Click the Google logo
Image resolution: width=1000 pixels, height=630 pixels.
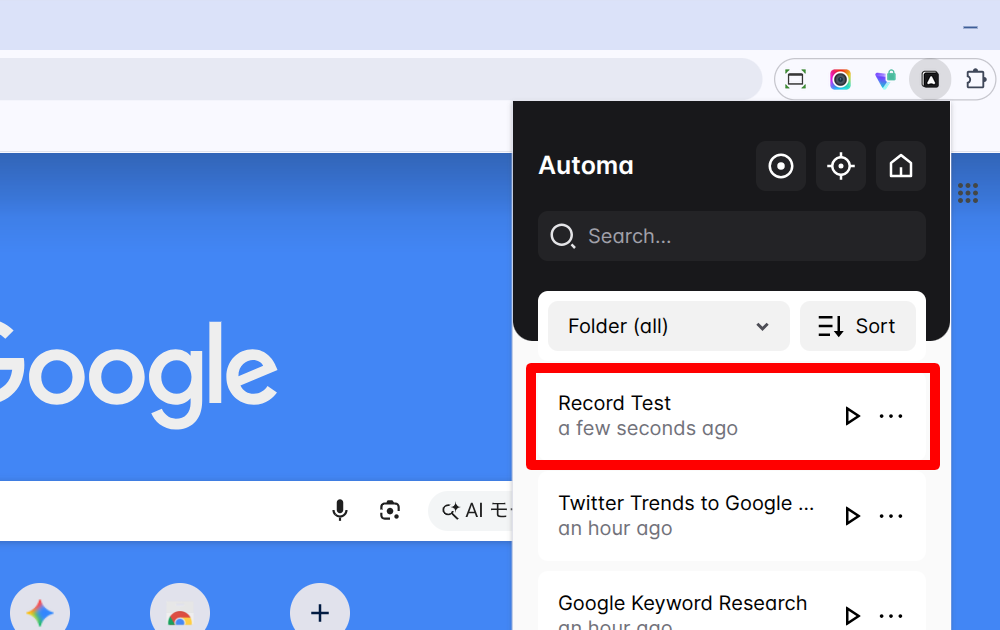pyautogui.click(x=137, y=374)
